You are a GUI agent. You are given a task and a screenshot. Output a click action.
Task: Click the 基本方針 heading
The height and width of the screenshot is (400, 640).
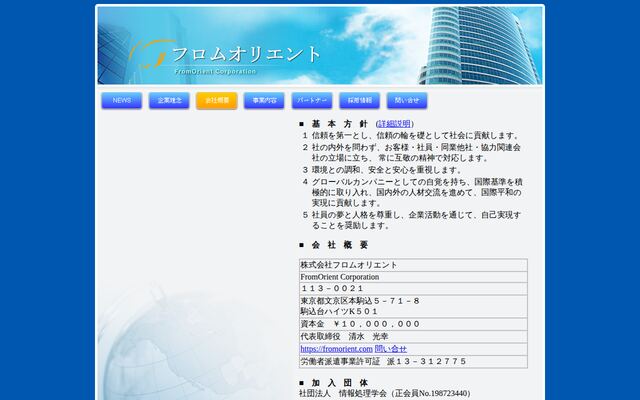pos(340,124)
